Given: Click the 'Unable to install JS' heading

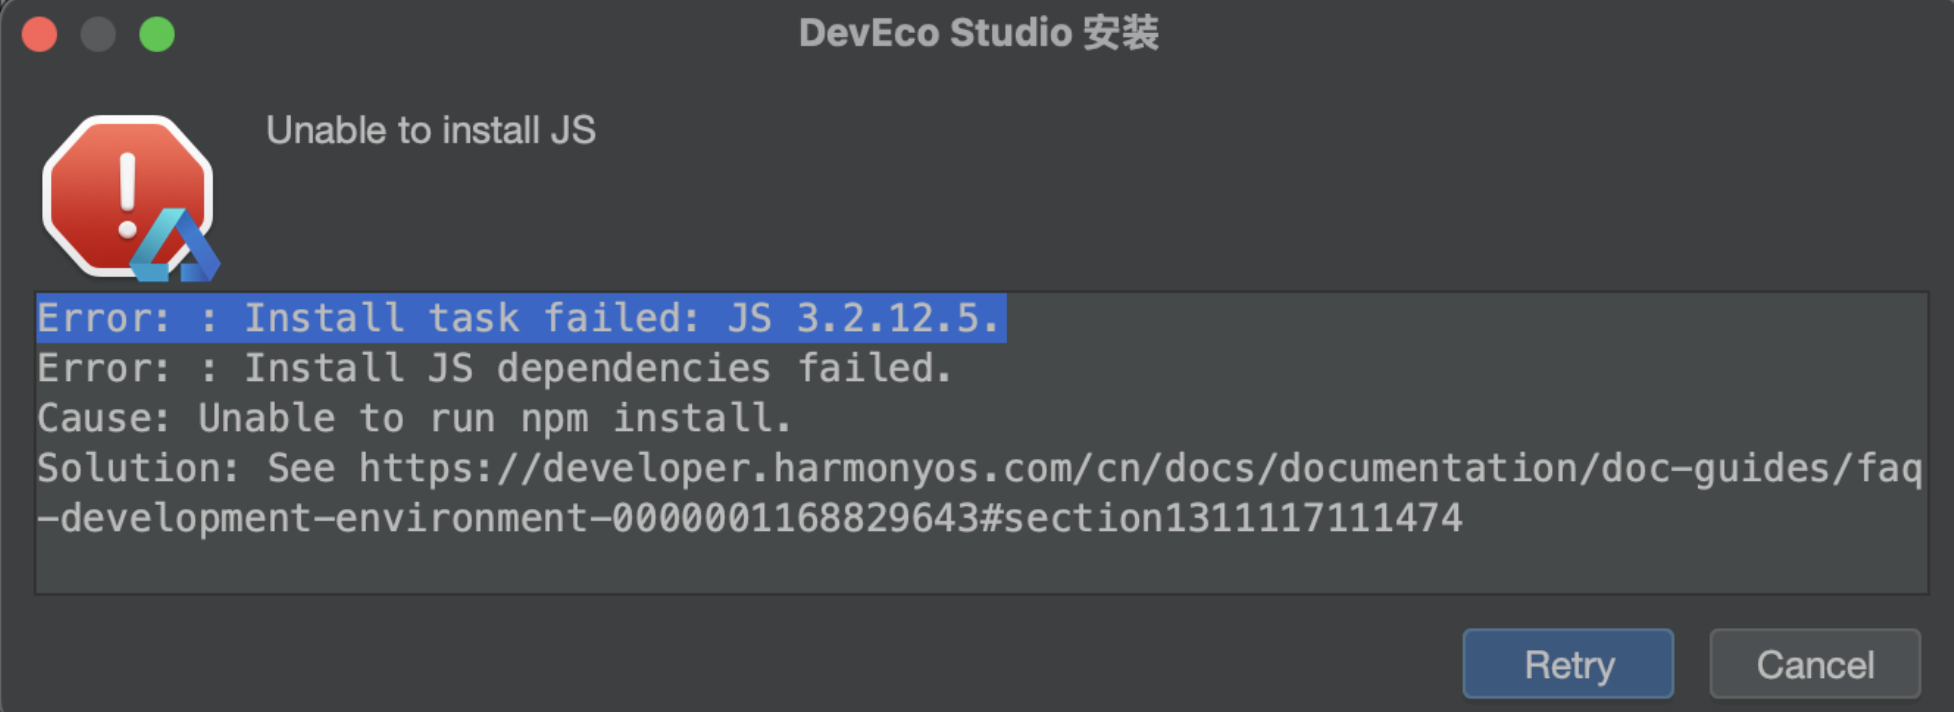Looking at the screenshot, I should [430, 130].
